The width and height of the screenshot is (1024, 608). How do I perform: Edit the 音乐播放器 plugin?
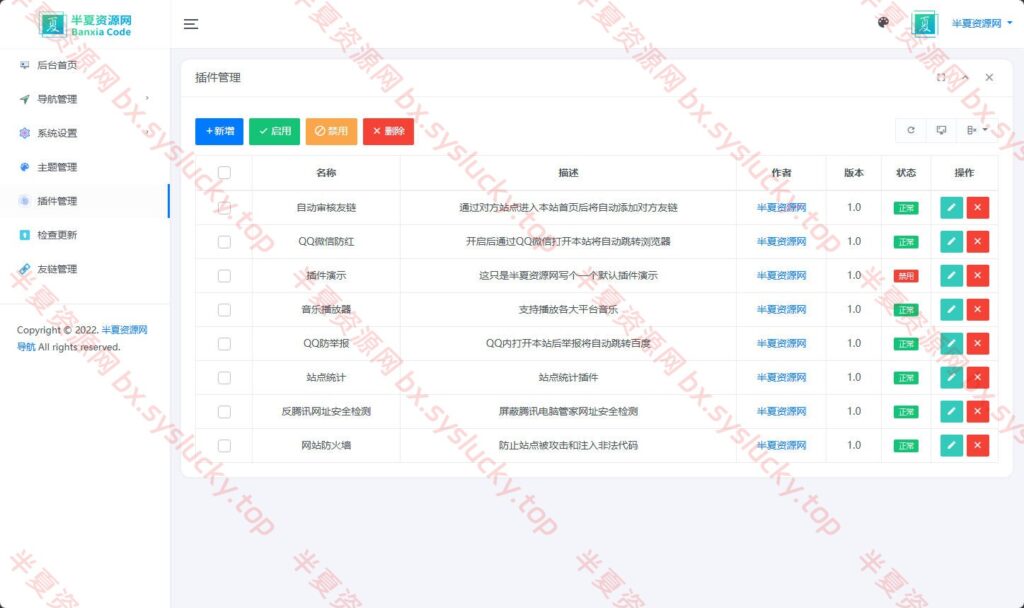pyautogui.click(x=952, y=310)
